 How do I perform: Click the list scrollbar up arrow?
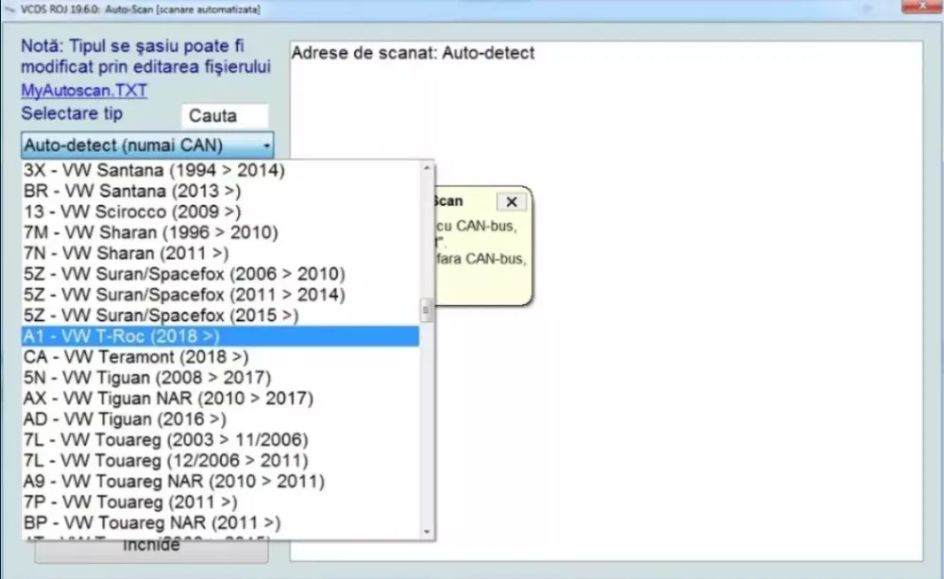pos(427,168)
